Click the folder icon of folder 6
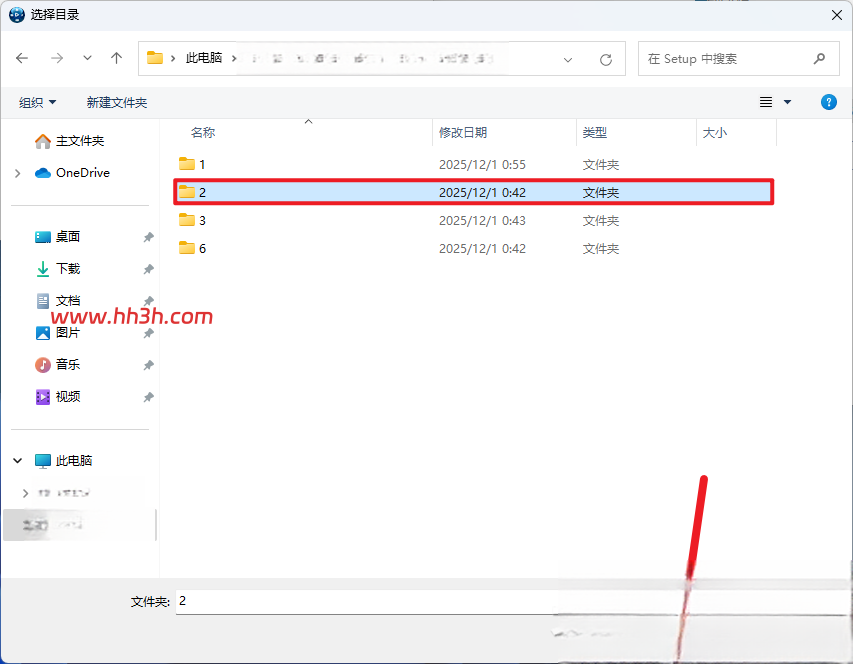 tap(187, 248)
